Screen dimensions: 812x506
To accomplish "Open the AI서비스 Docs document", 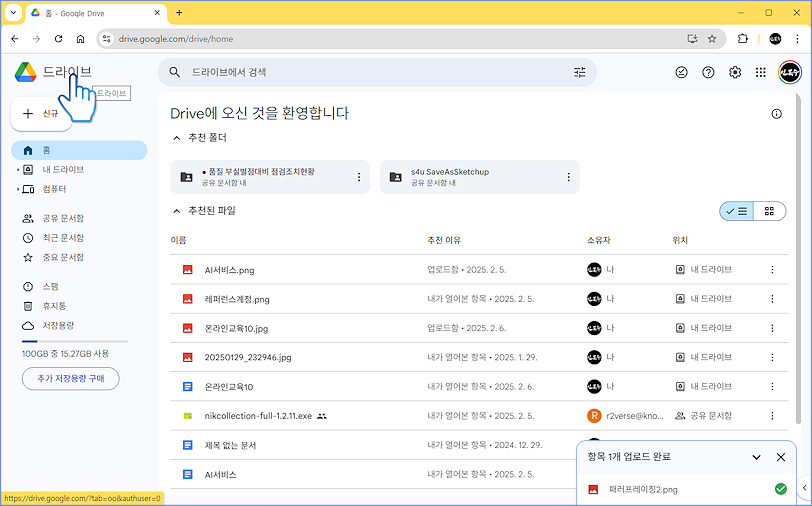I will 221,474.
